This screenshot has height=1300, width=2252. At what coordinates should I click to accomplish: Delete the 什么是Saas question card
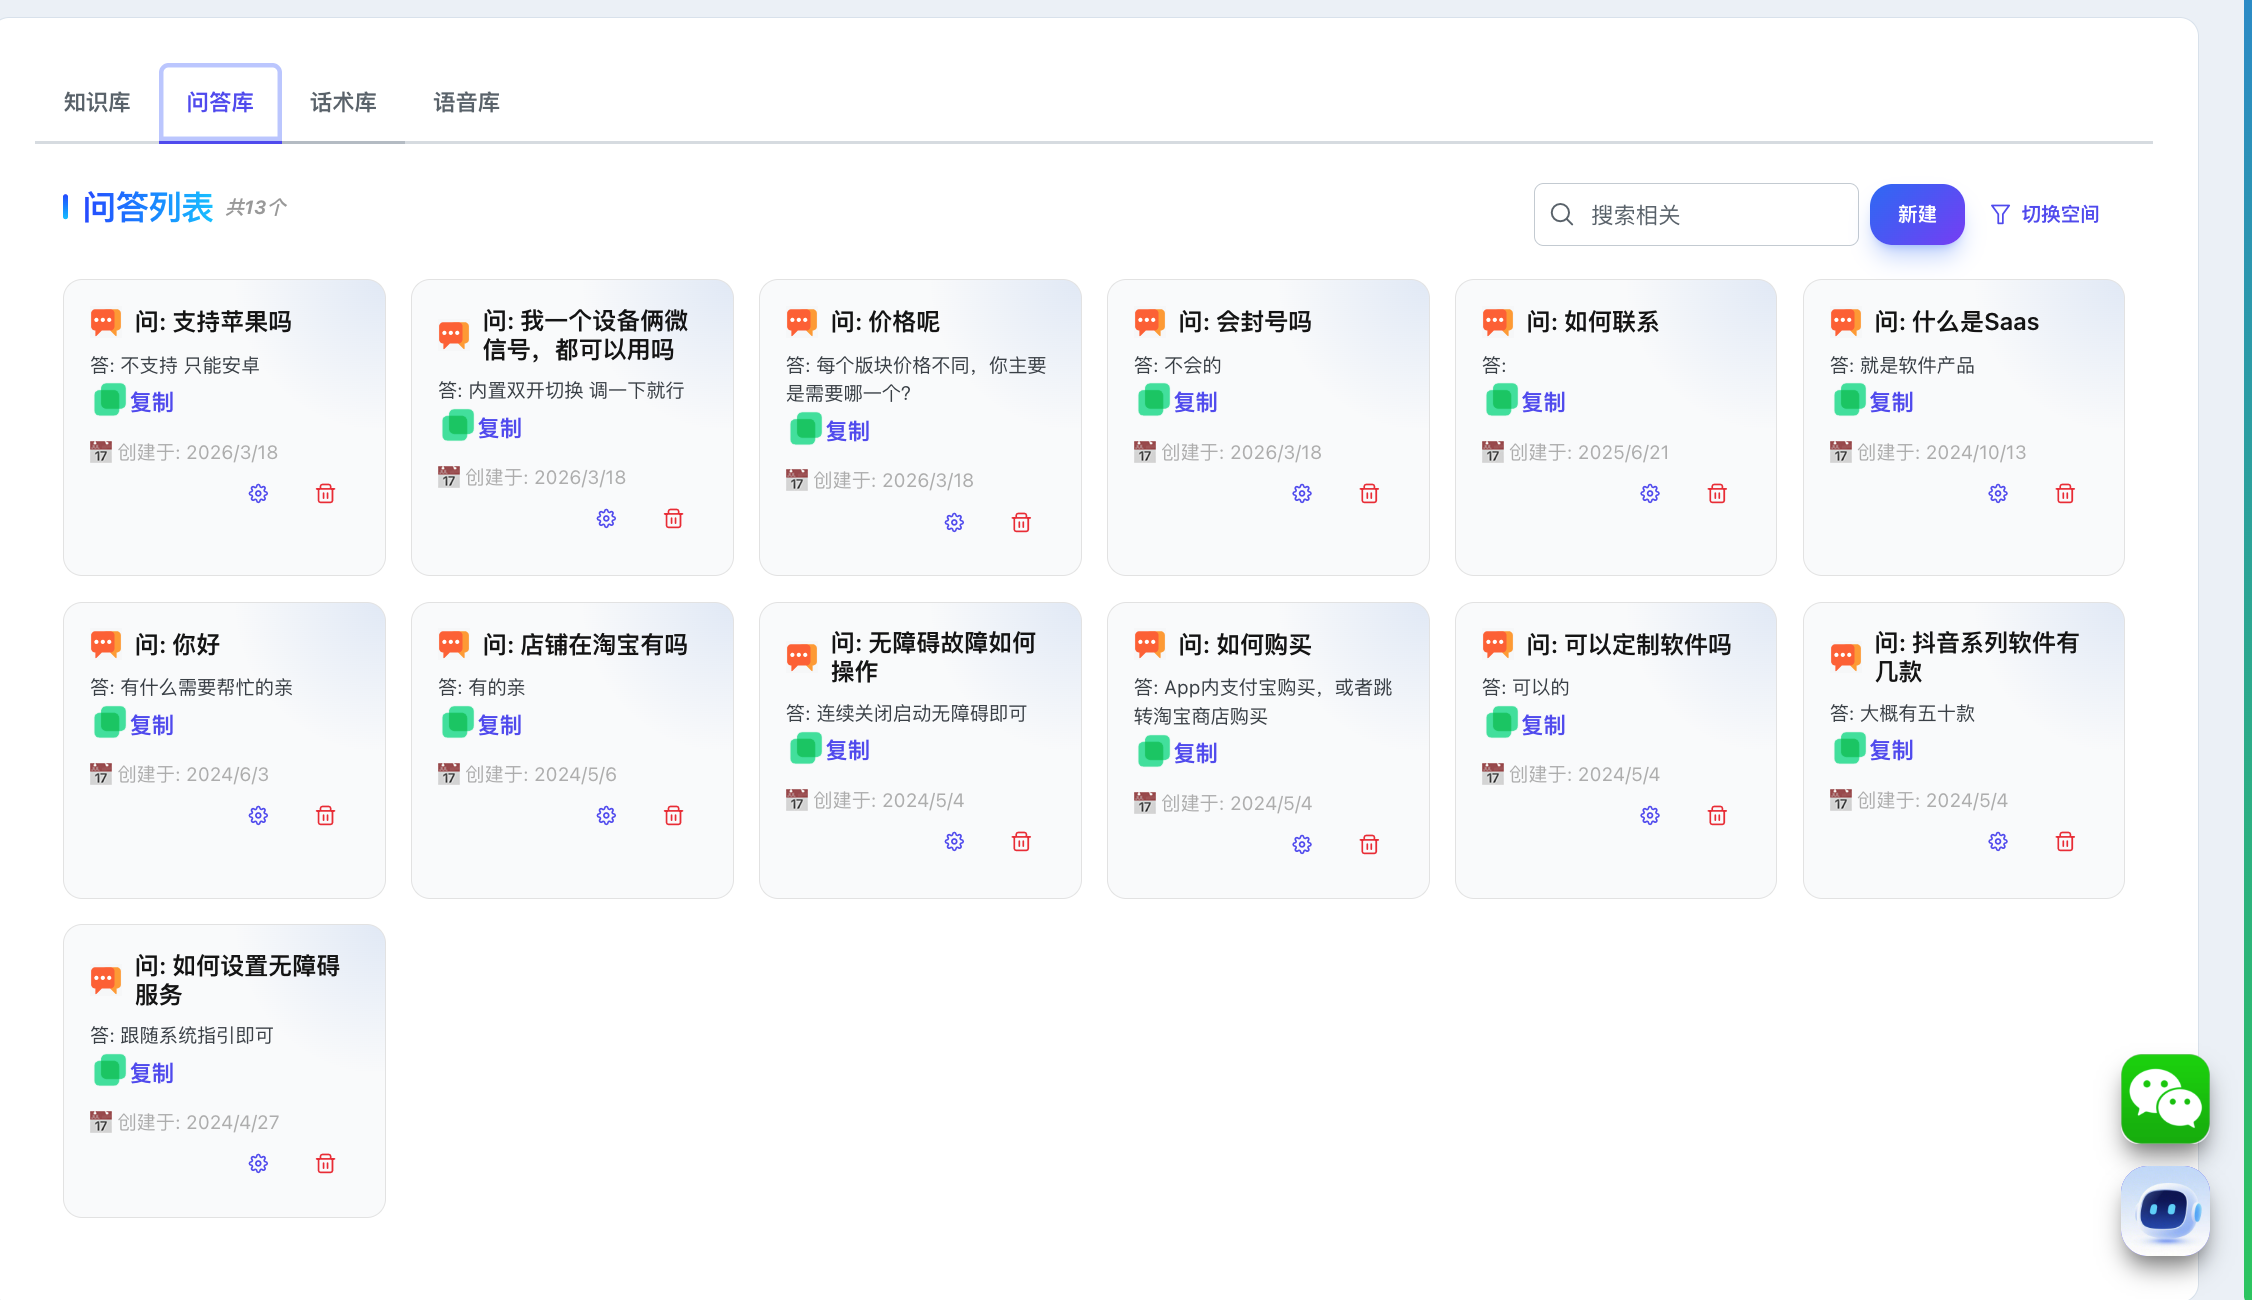(2065, 494)
